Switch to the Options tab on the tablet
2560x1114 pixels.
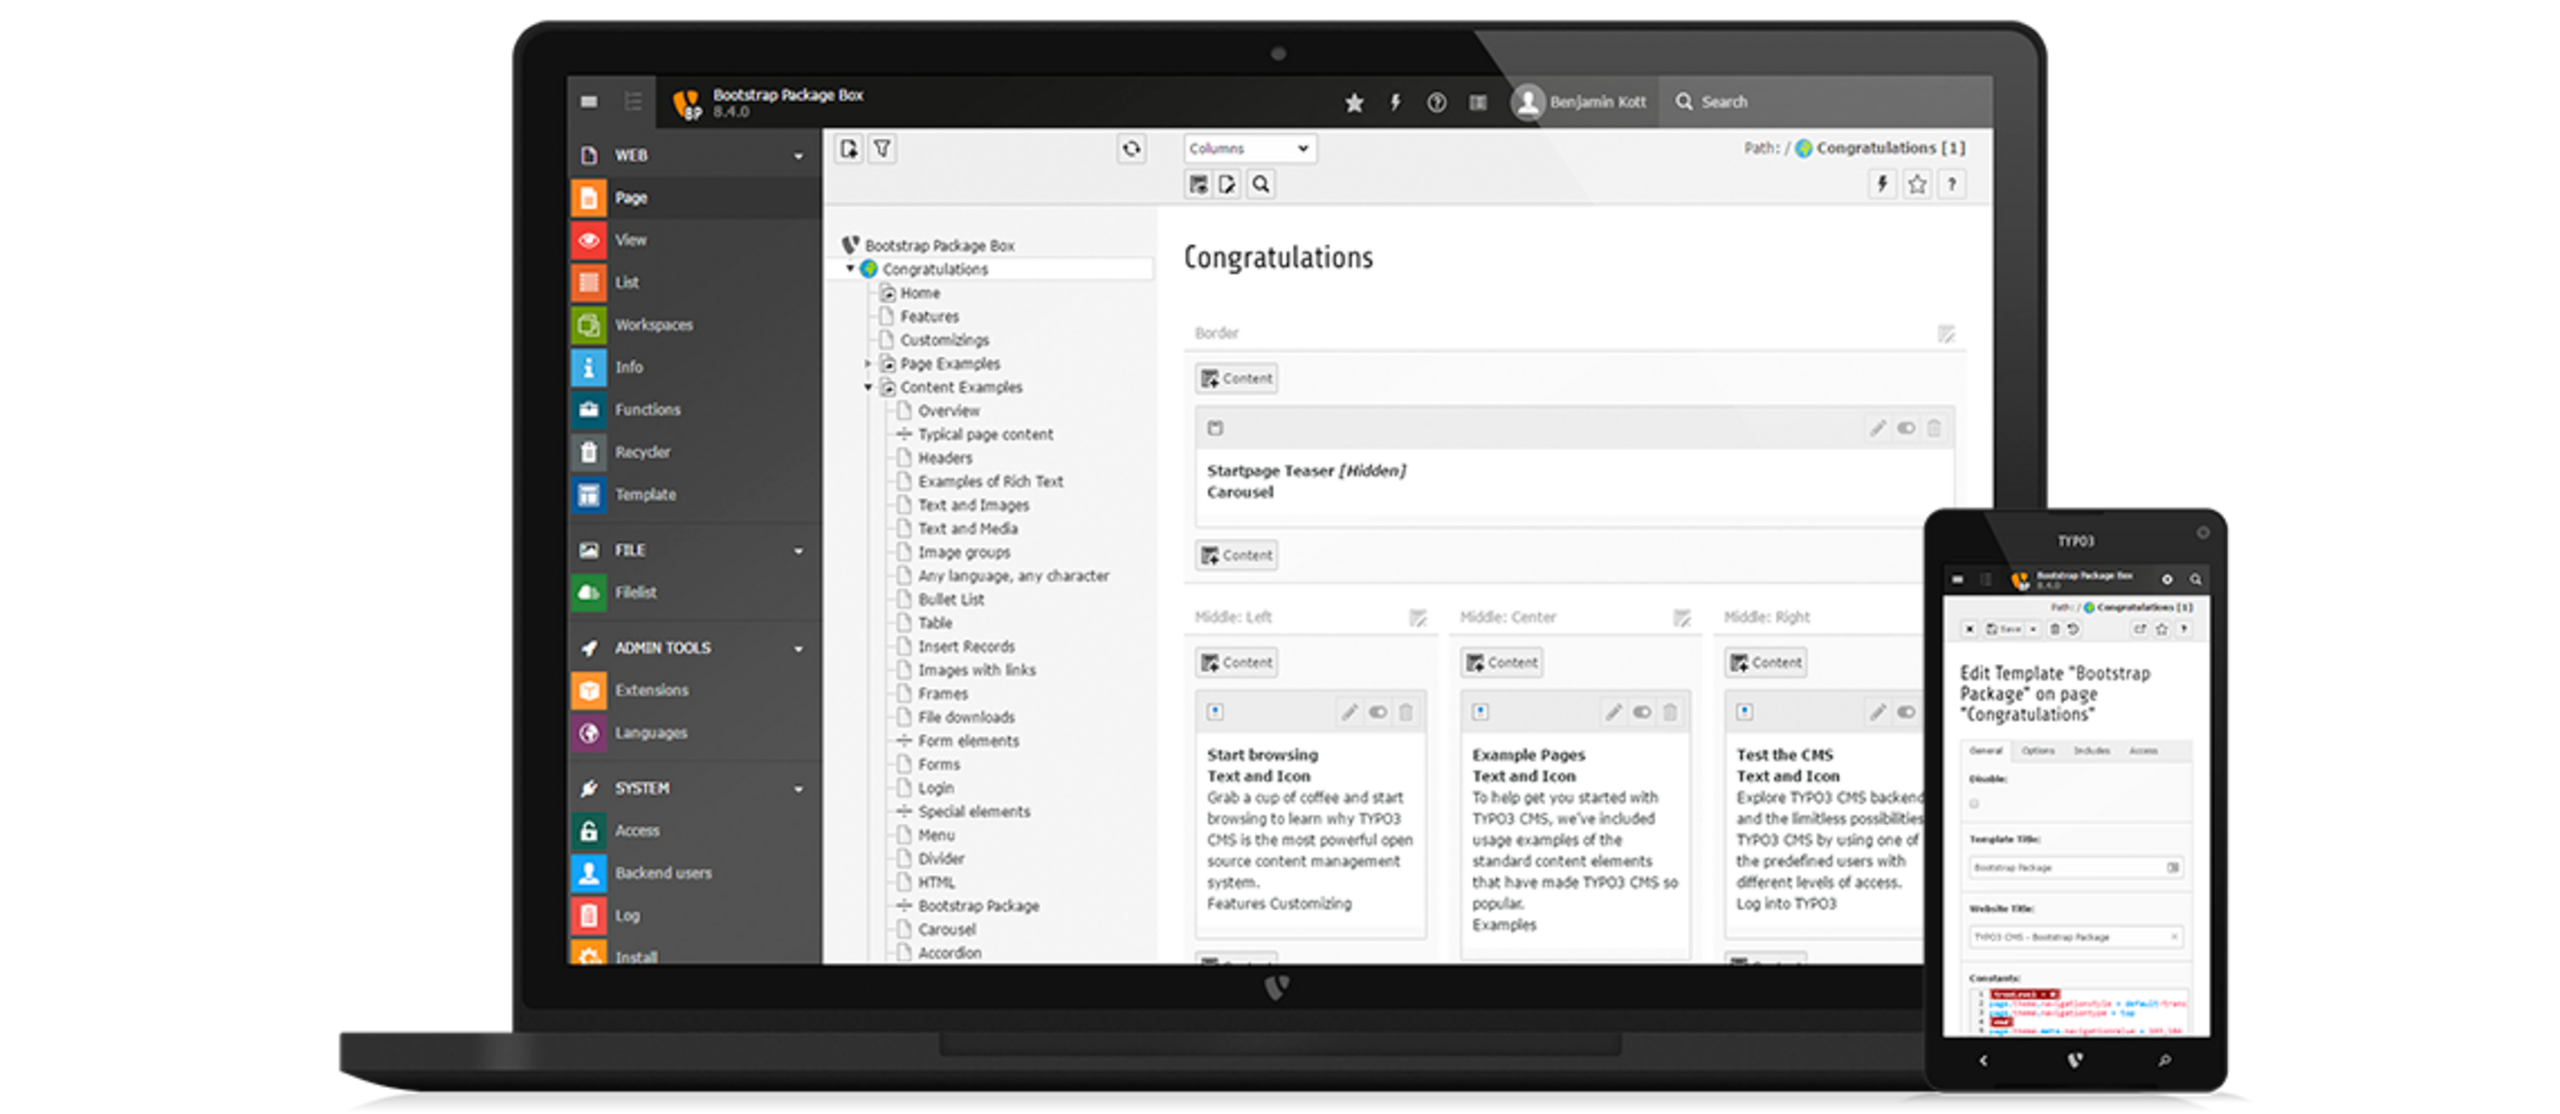click(x=2037, y=751)
